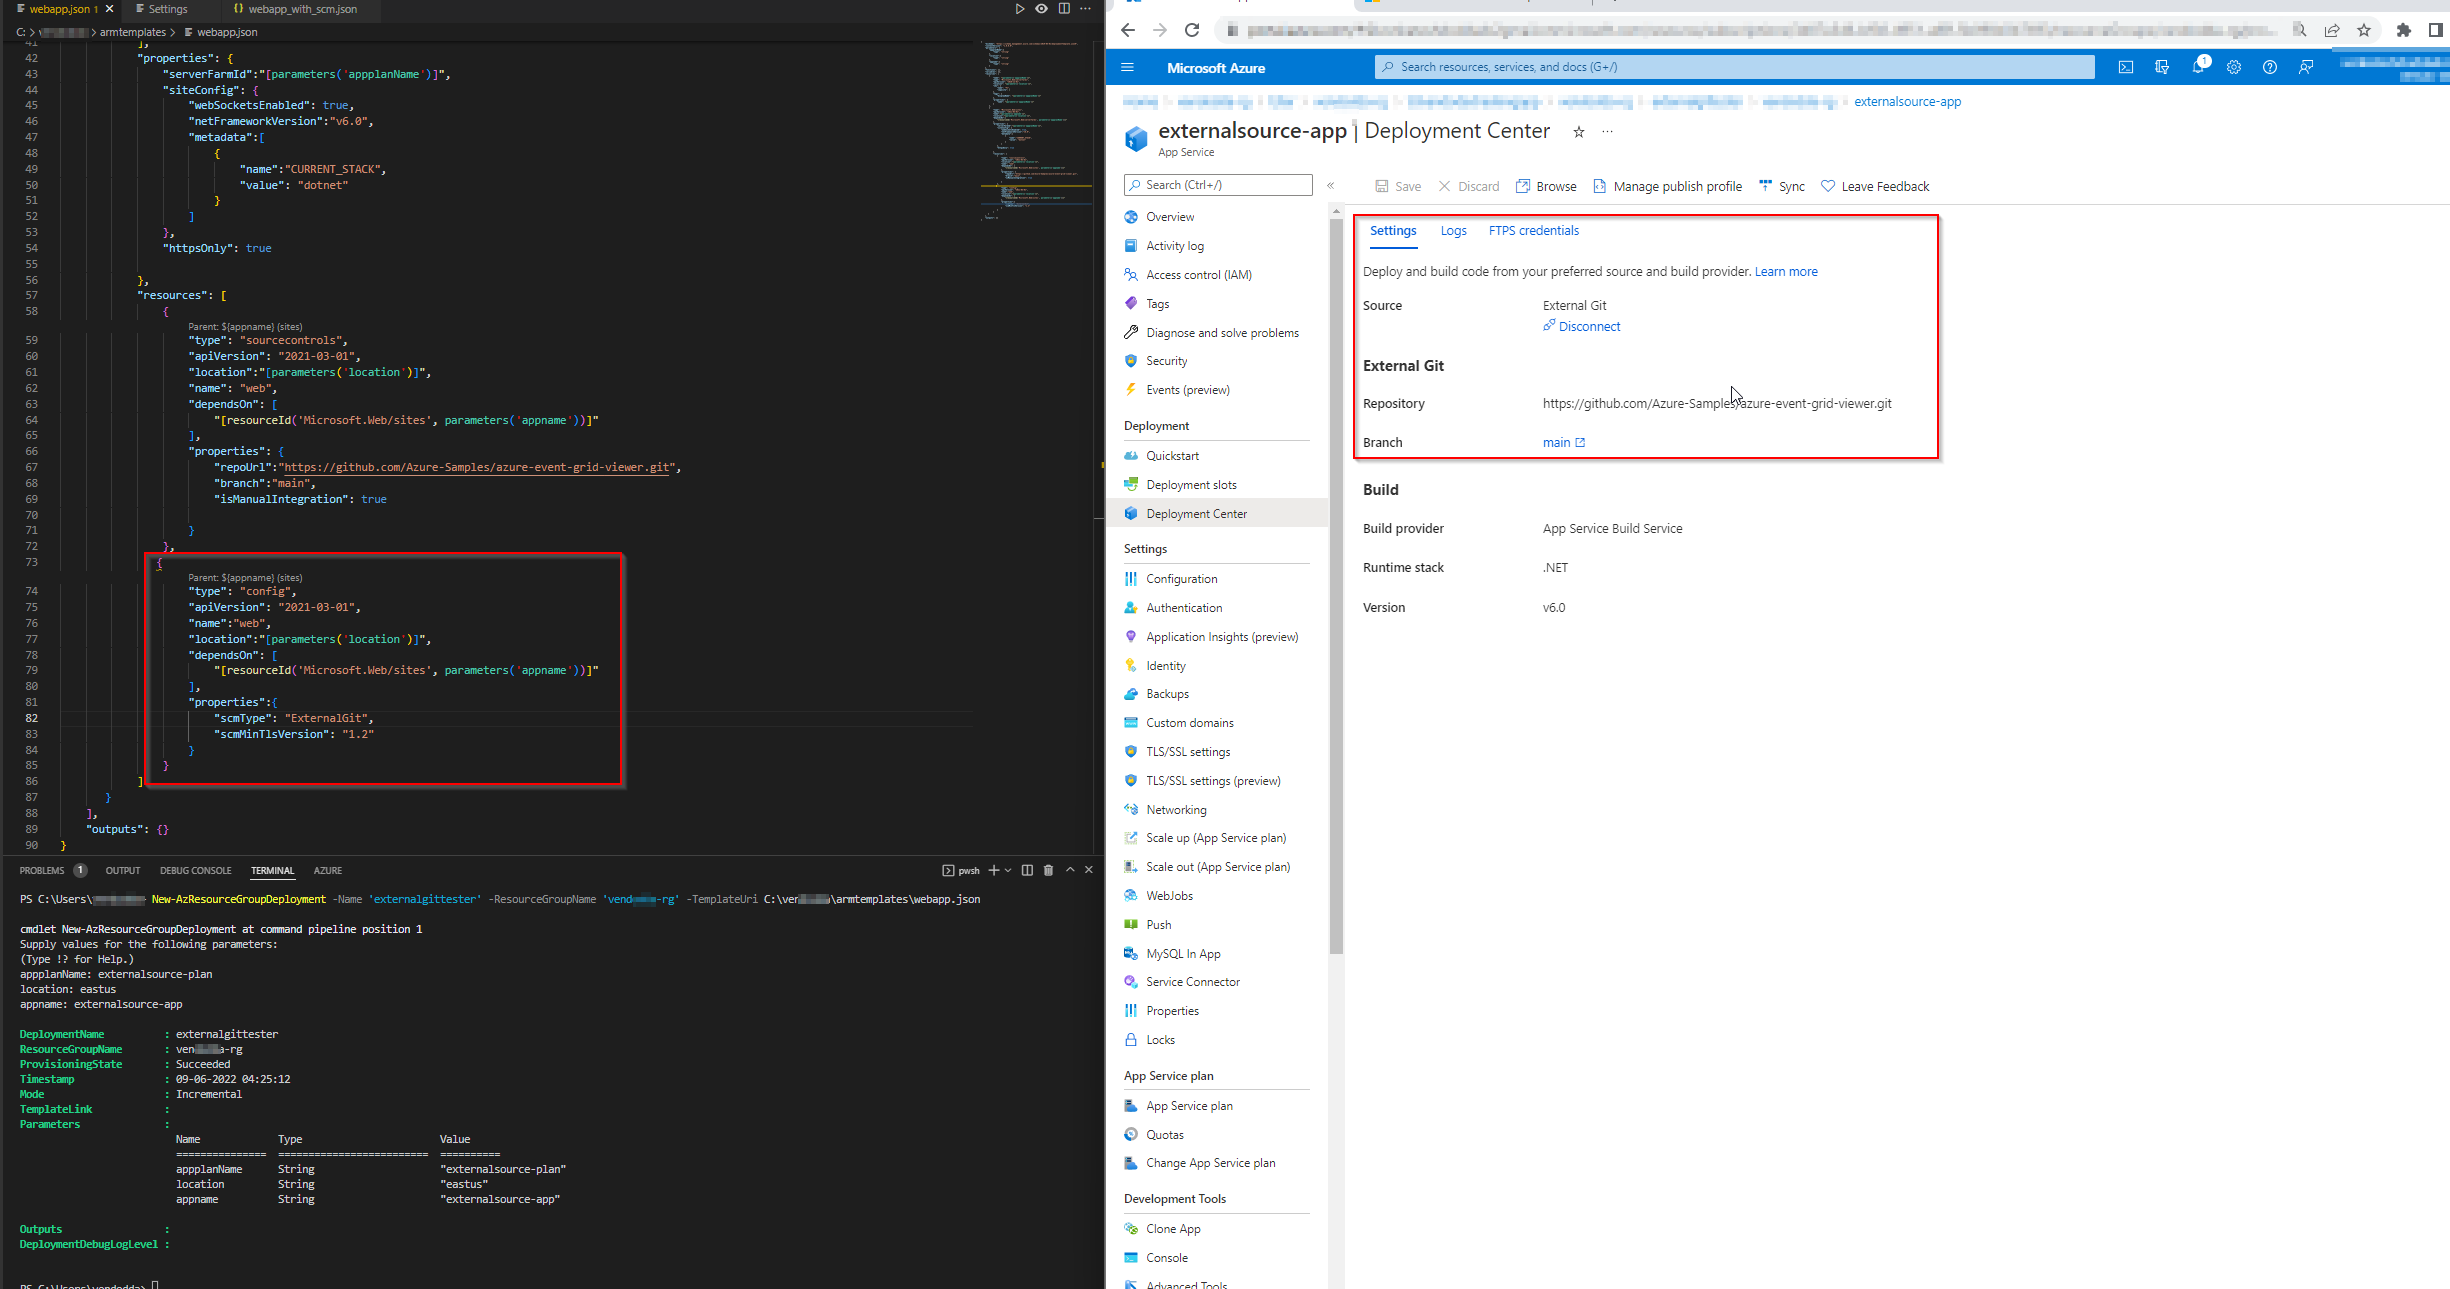2450x1289 pixels.
Task: Refresh the Azure portal page
Action: 1192,30
